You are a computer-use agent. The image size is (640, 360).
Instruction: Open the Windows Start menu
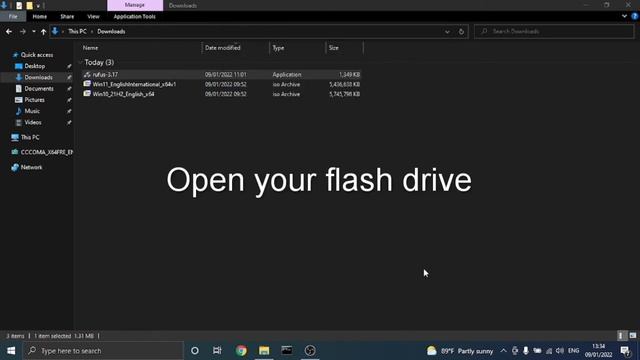11,351
